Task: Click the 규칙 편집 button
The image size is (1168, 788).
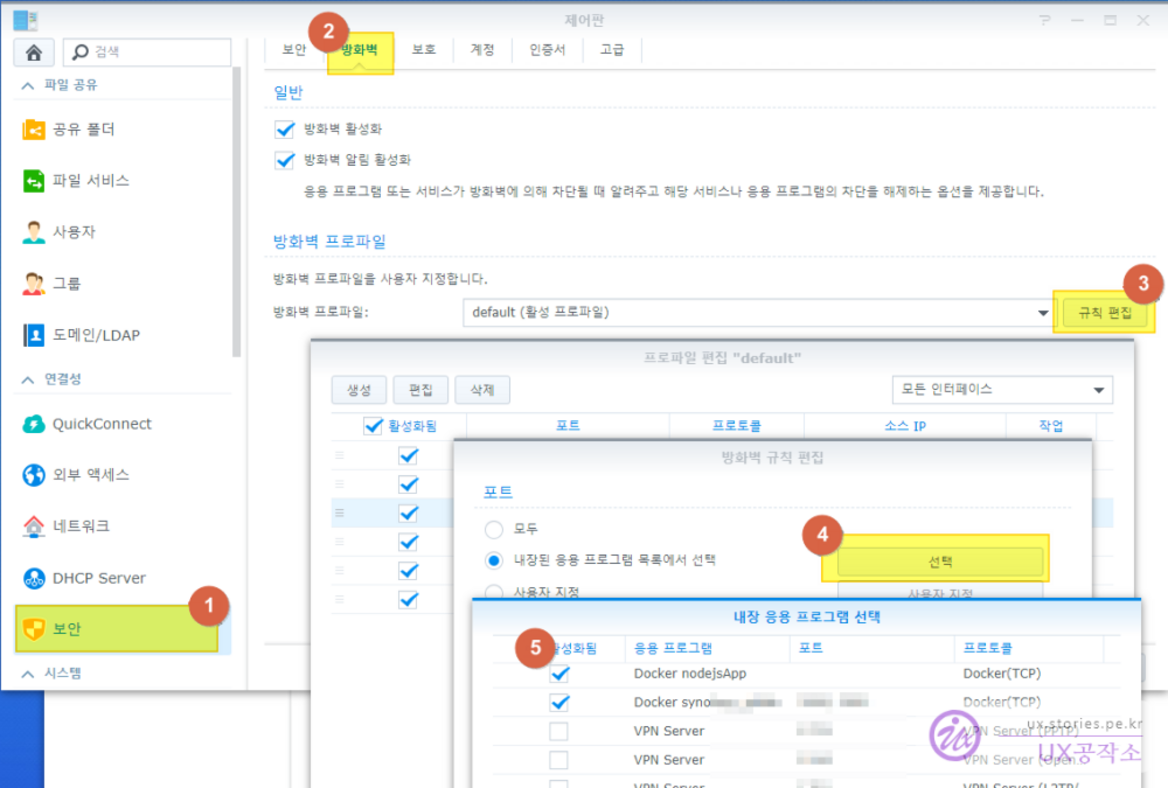Action: pos(1104,313)
